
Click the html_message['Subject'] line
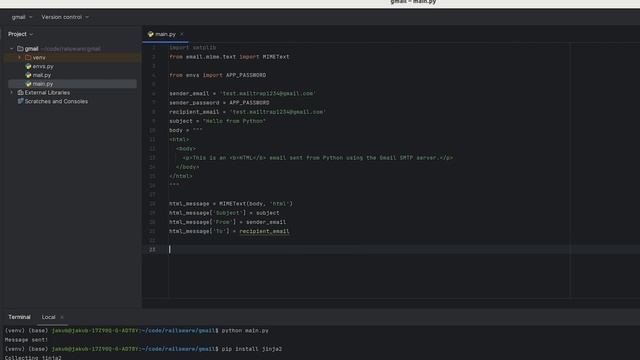click(224, 213)
